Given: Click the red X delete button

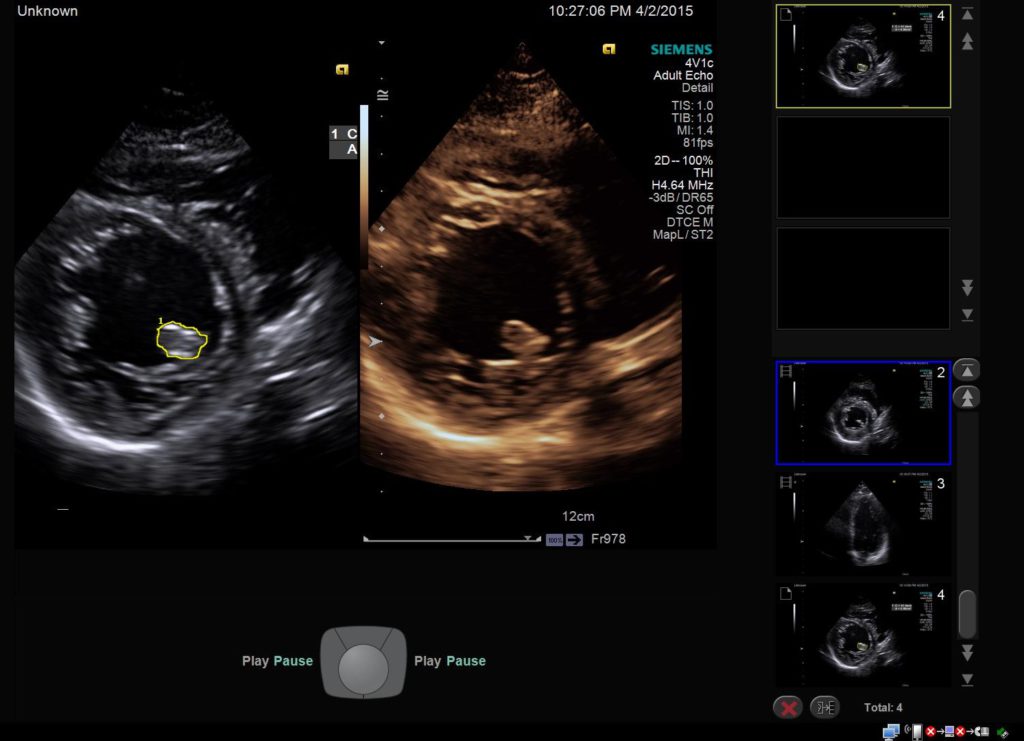Looking at the screenshot, I should click(788, 707).
